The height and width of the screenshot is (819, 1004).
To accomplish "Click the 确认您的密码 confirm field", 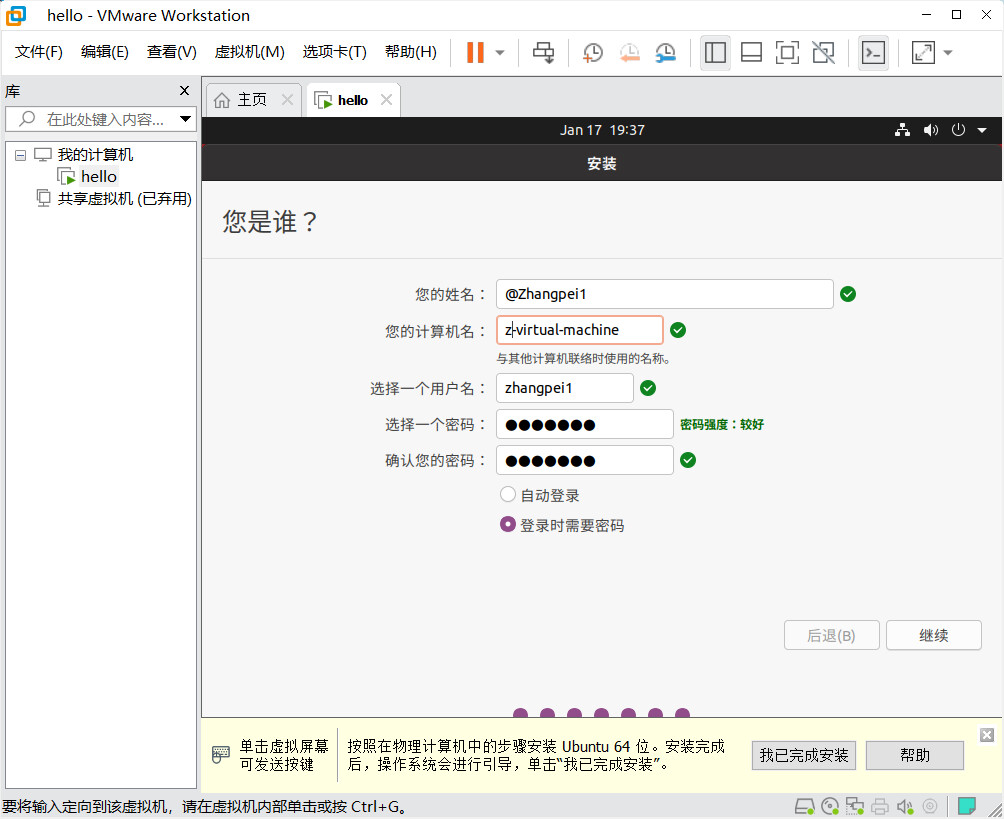I will tap(585, 460).
